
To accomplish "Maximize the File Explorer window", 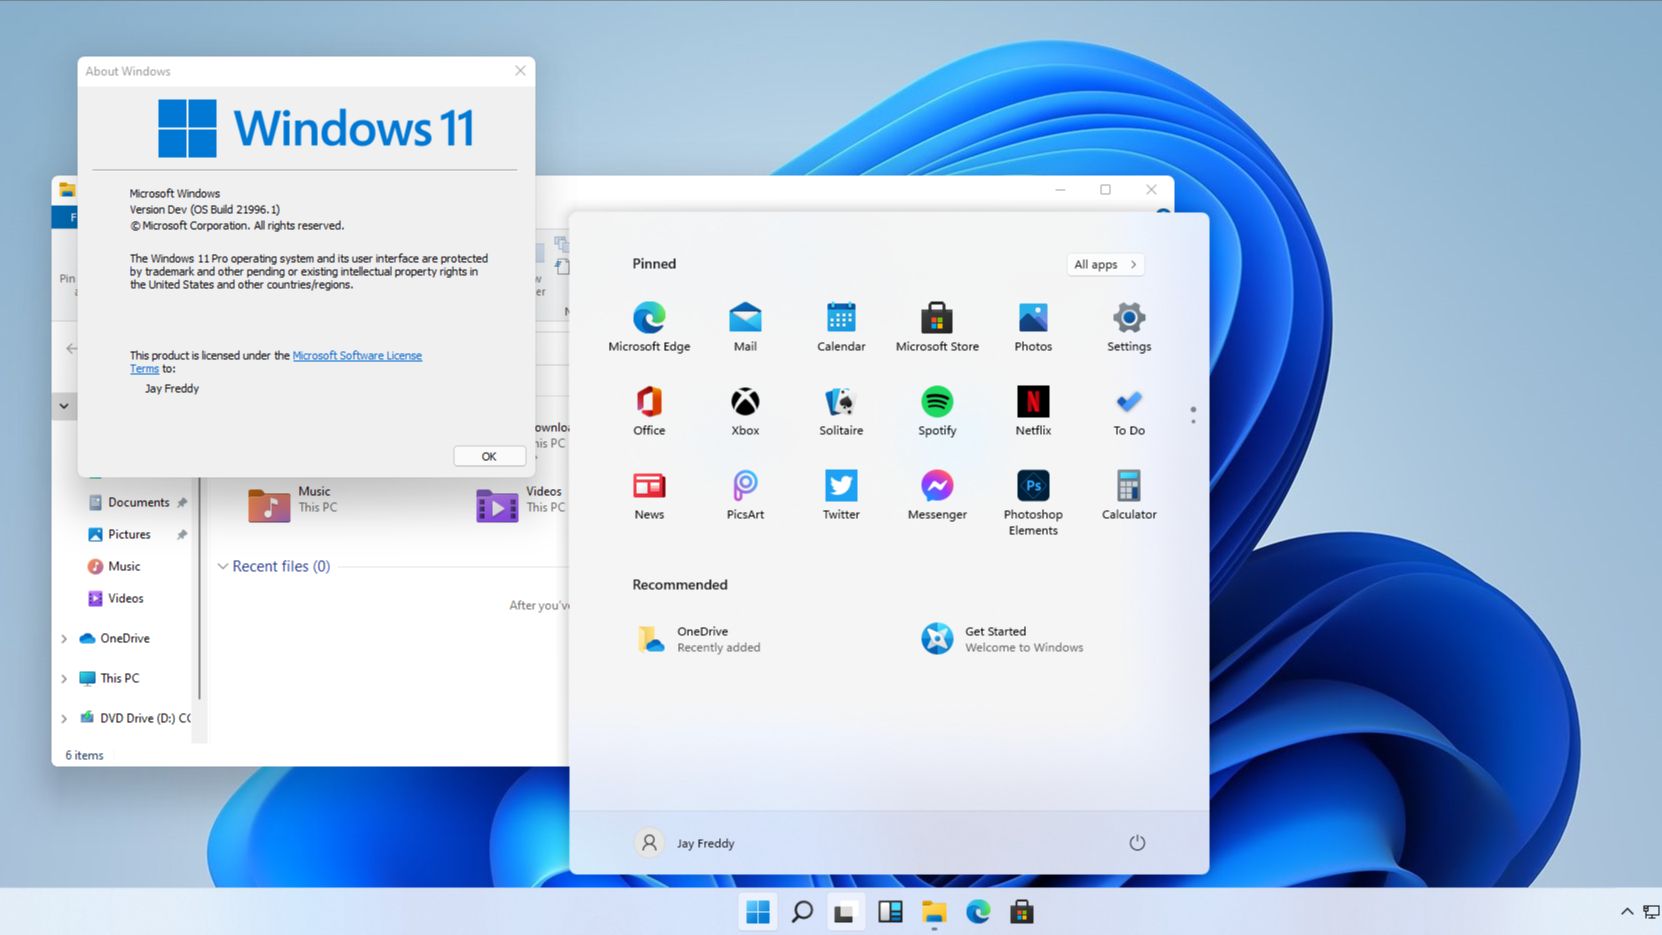I will pyautogui.click(x=1105, y=190).
